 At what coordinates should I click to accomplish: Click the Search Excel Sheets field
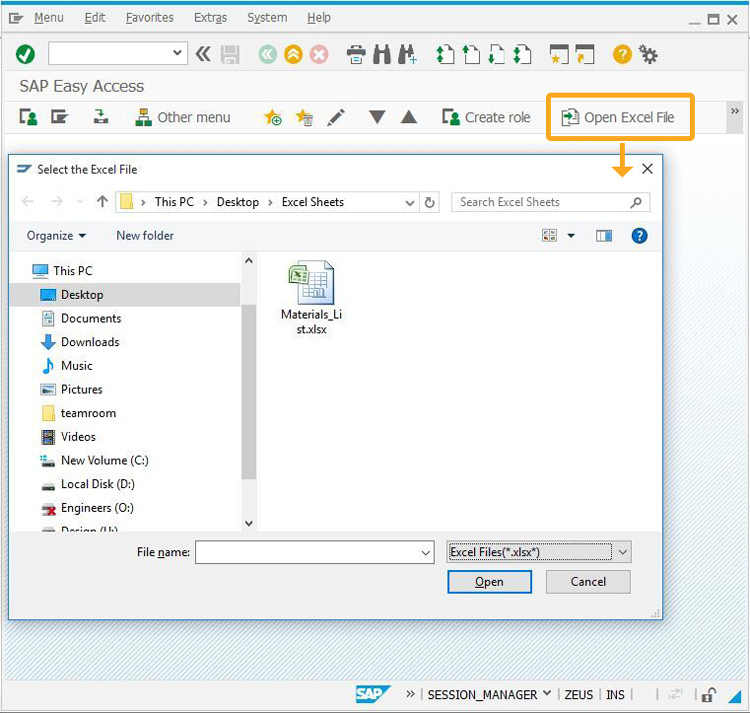tap(550, 202)
